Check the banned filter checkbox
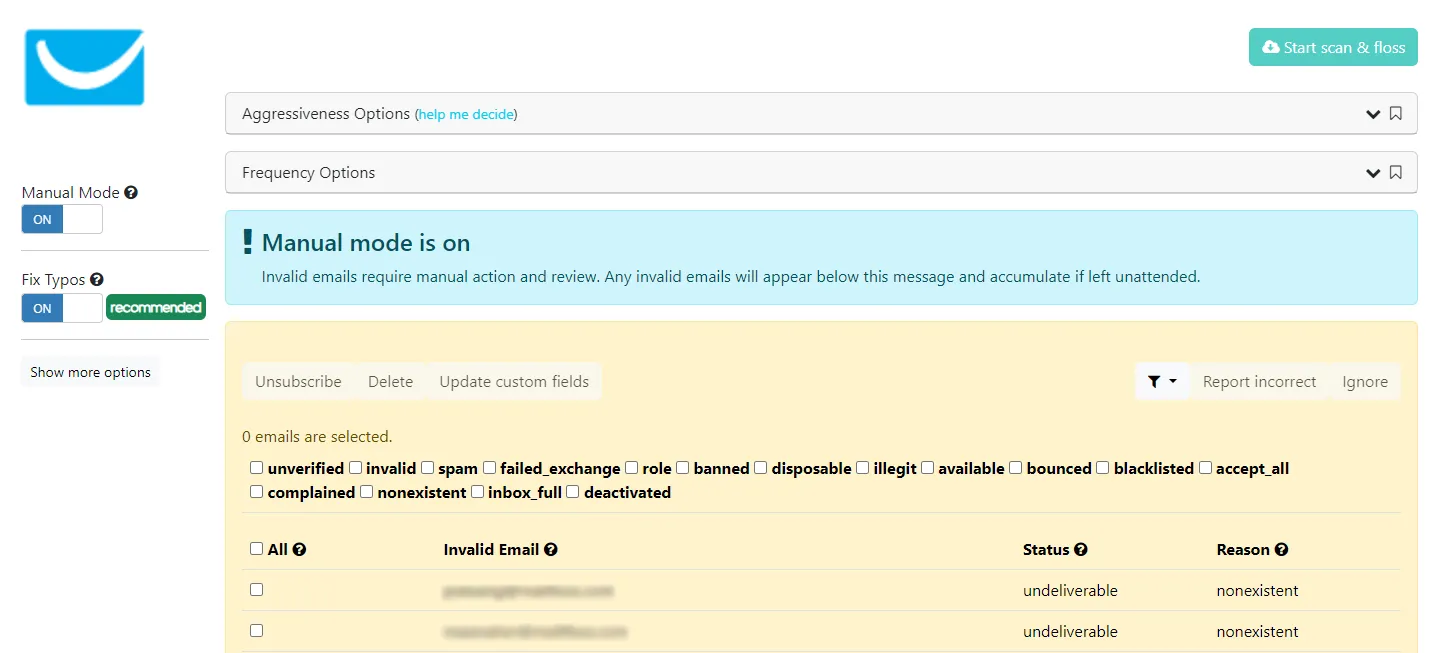The width and height of the screenshot is (1437, 653). 682,468
